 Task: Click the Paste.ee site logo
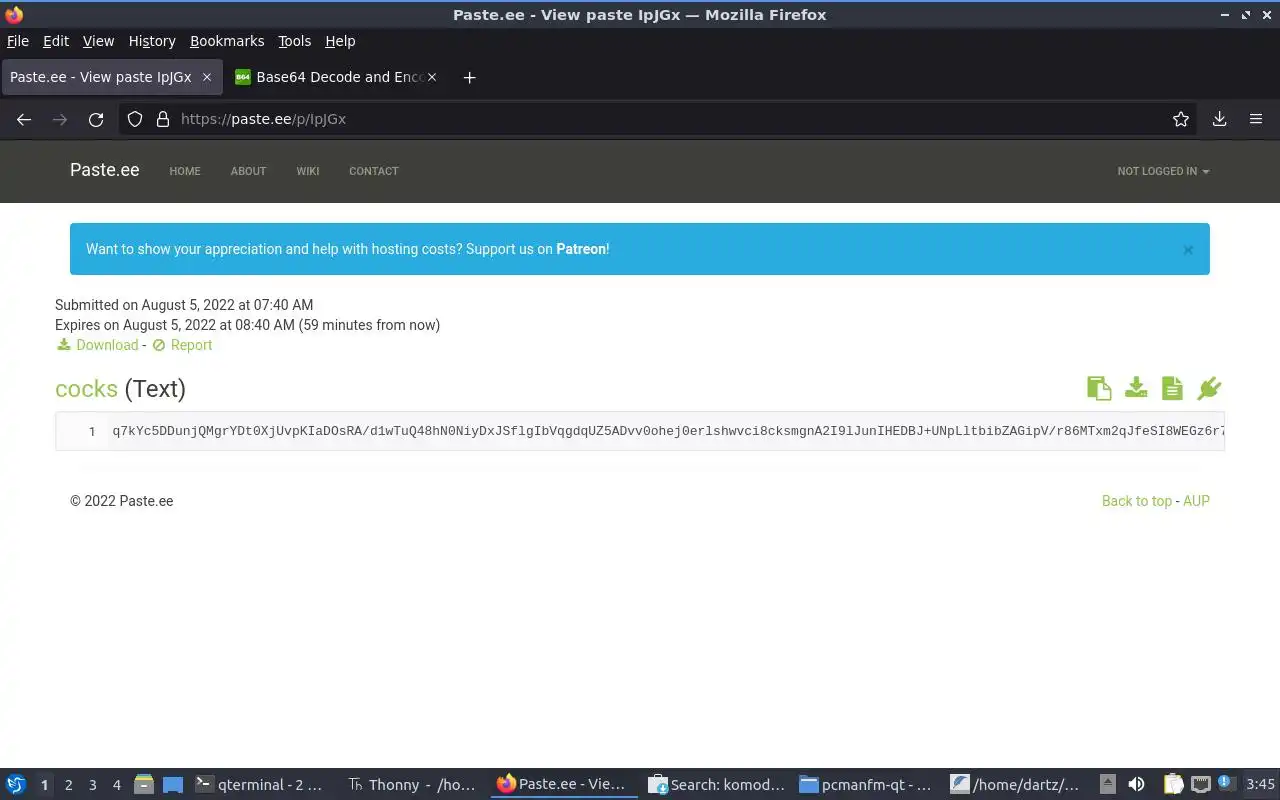pyautogui.click(x=105, y=170)
